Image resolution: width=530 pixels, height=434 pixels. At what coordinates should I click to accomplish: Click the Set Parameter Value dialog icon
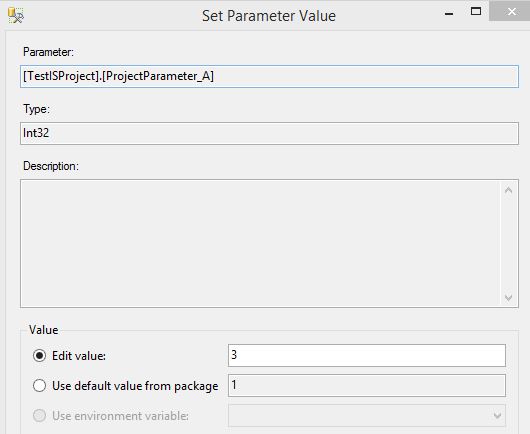pyautogui.click(x=16, y=15)
